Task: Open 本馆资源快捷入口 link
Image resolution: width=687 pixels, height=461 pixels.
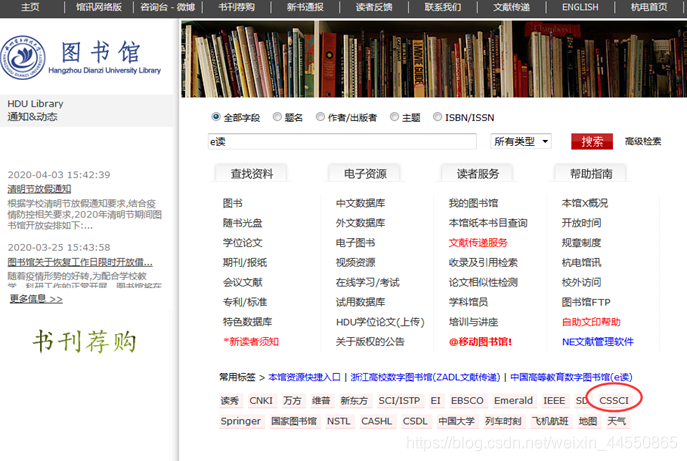Action: (x=304, y=377)
